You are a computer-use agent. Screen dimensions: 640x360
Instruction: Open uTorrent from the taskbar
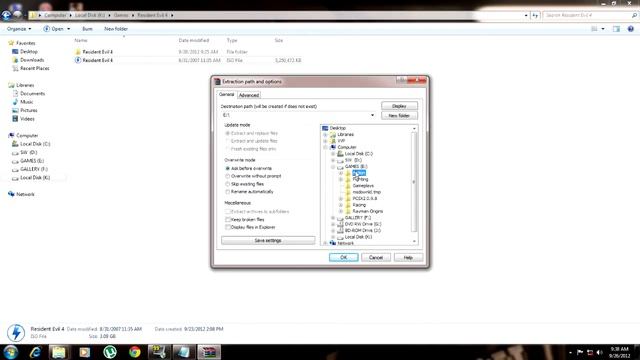point(109,352)
